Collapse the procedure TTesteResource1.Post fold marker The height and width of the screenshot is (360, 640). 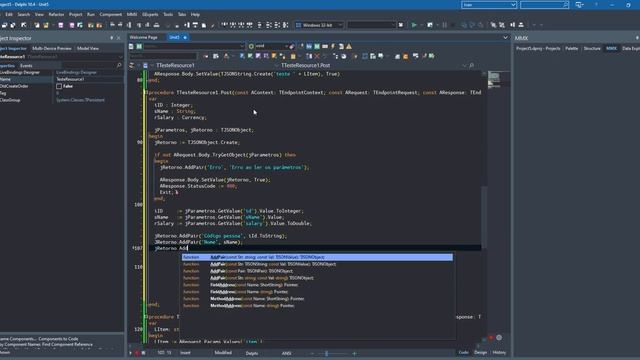[146, 93]
